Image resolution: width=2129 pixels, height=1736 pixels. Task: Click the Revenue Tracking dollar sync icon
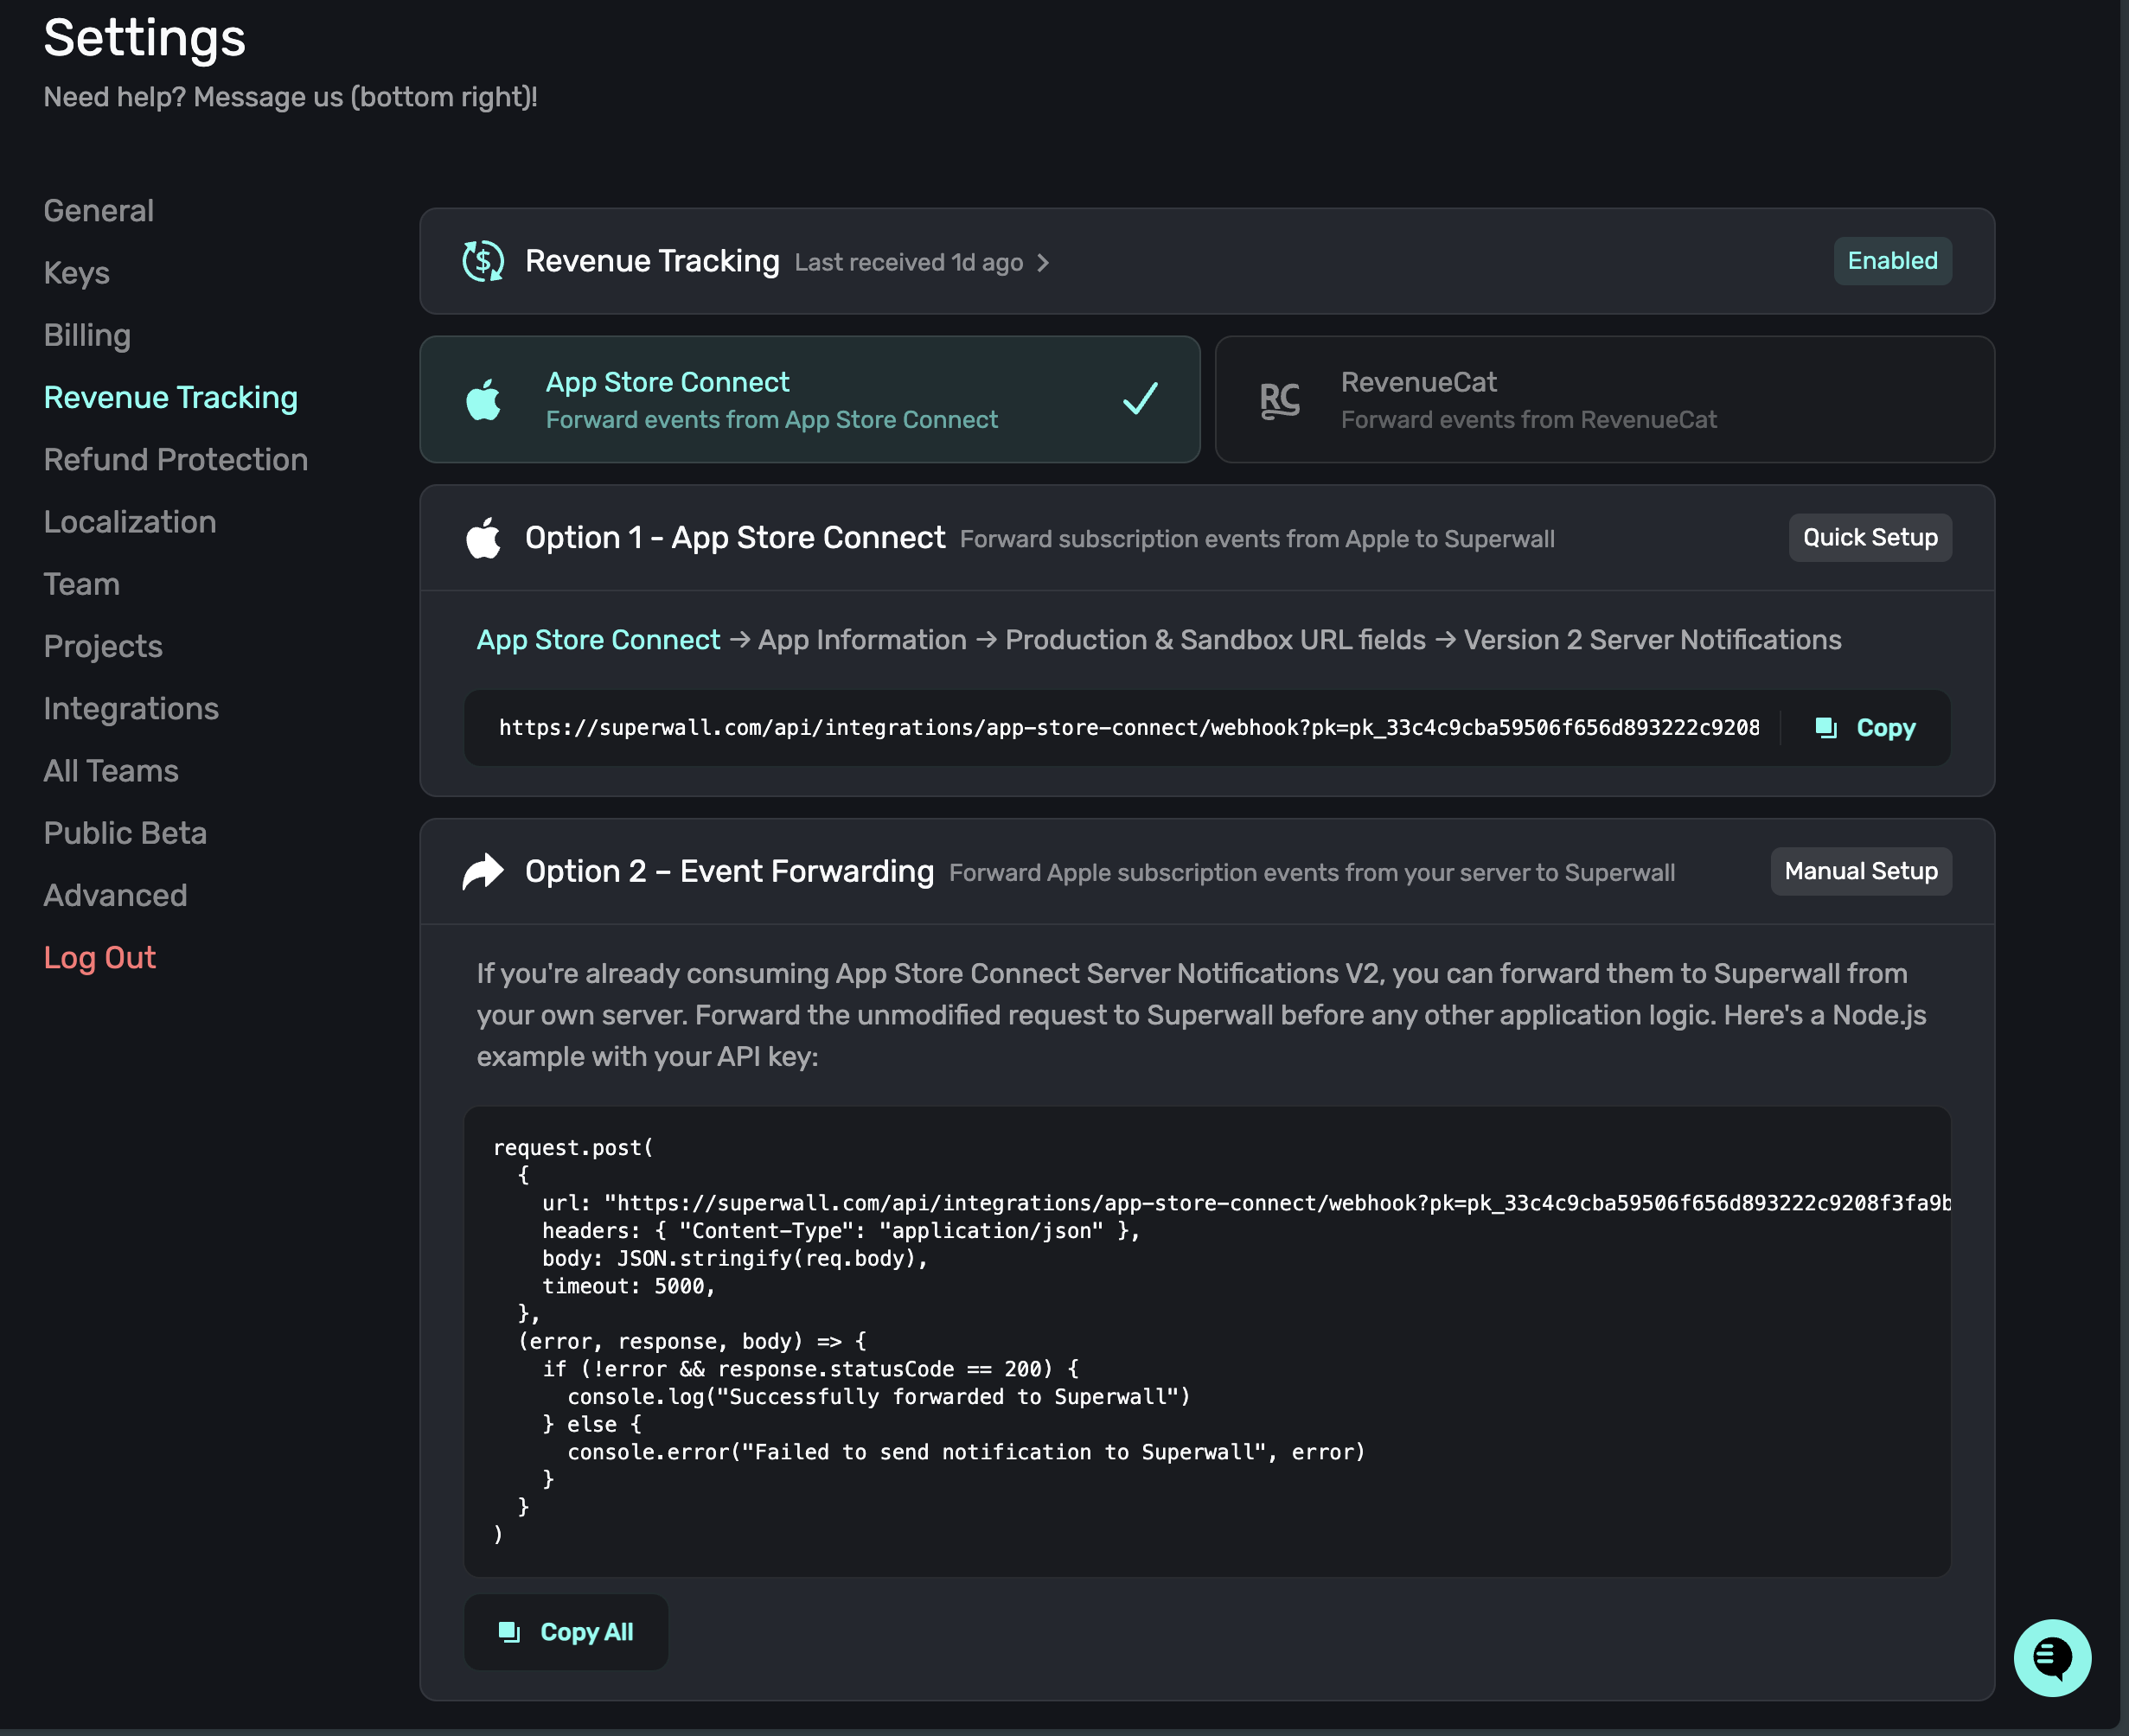point(483,261)
